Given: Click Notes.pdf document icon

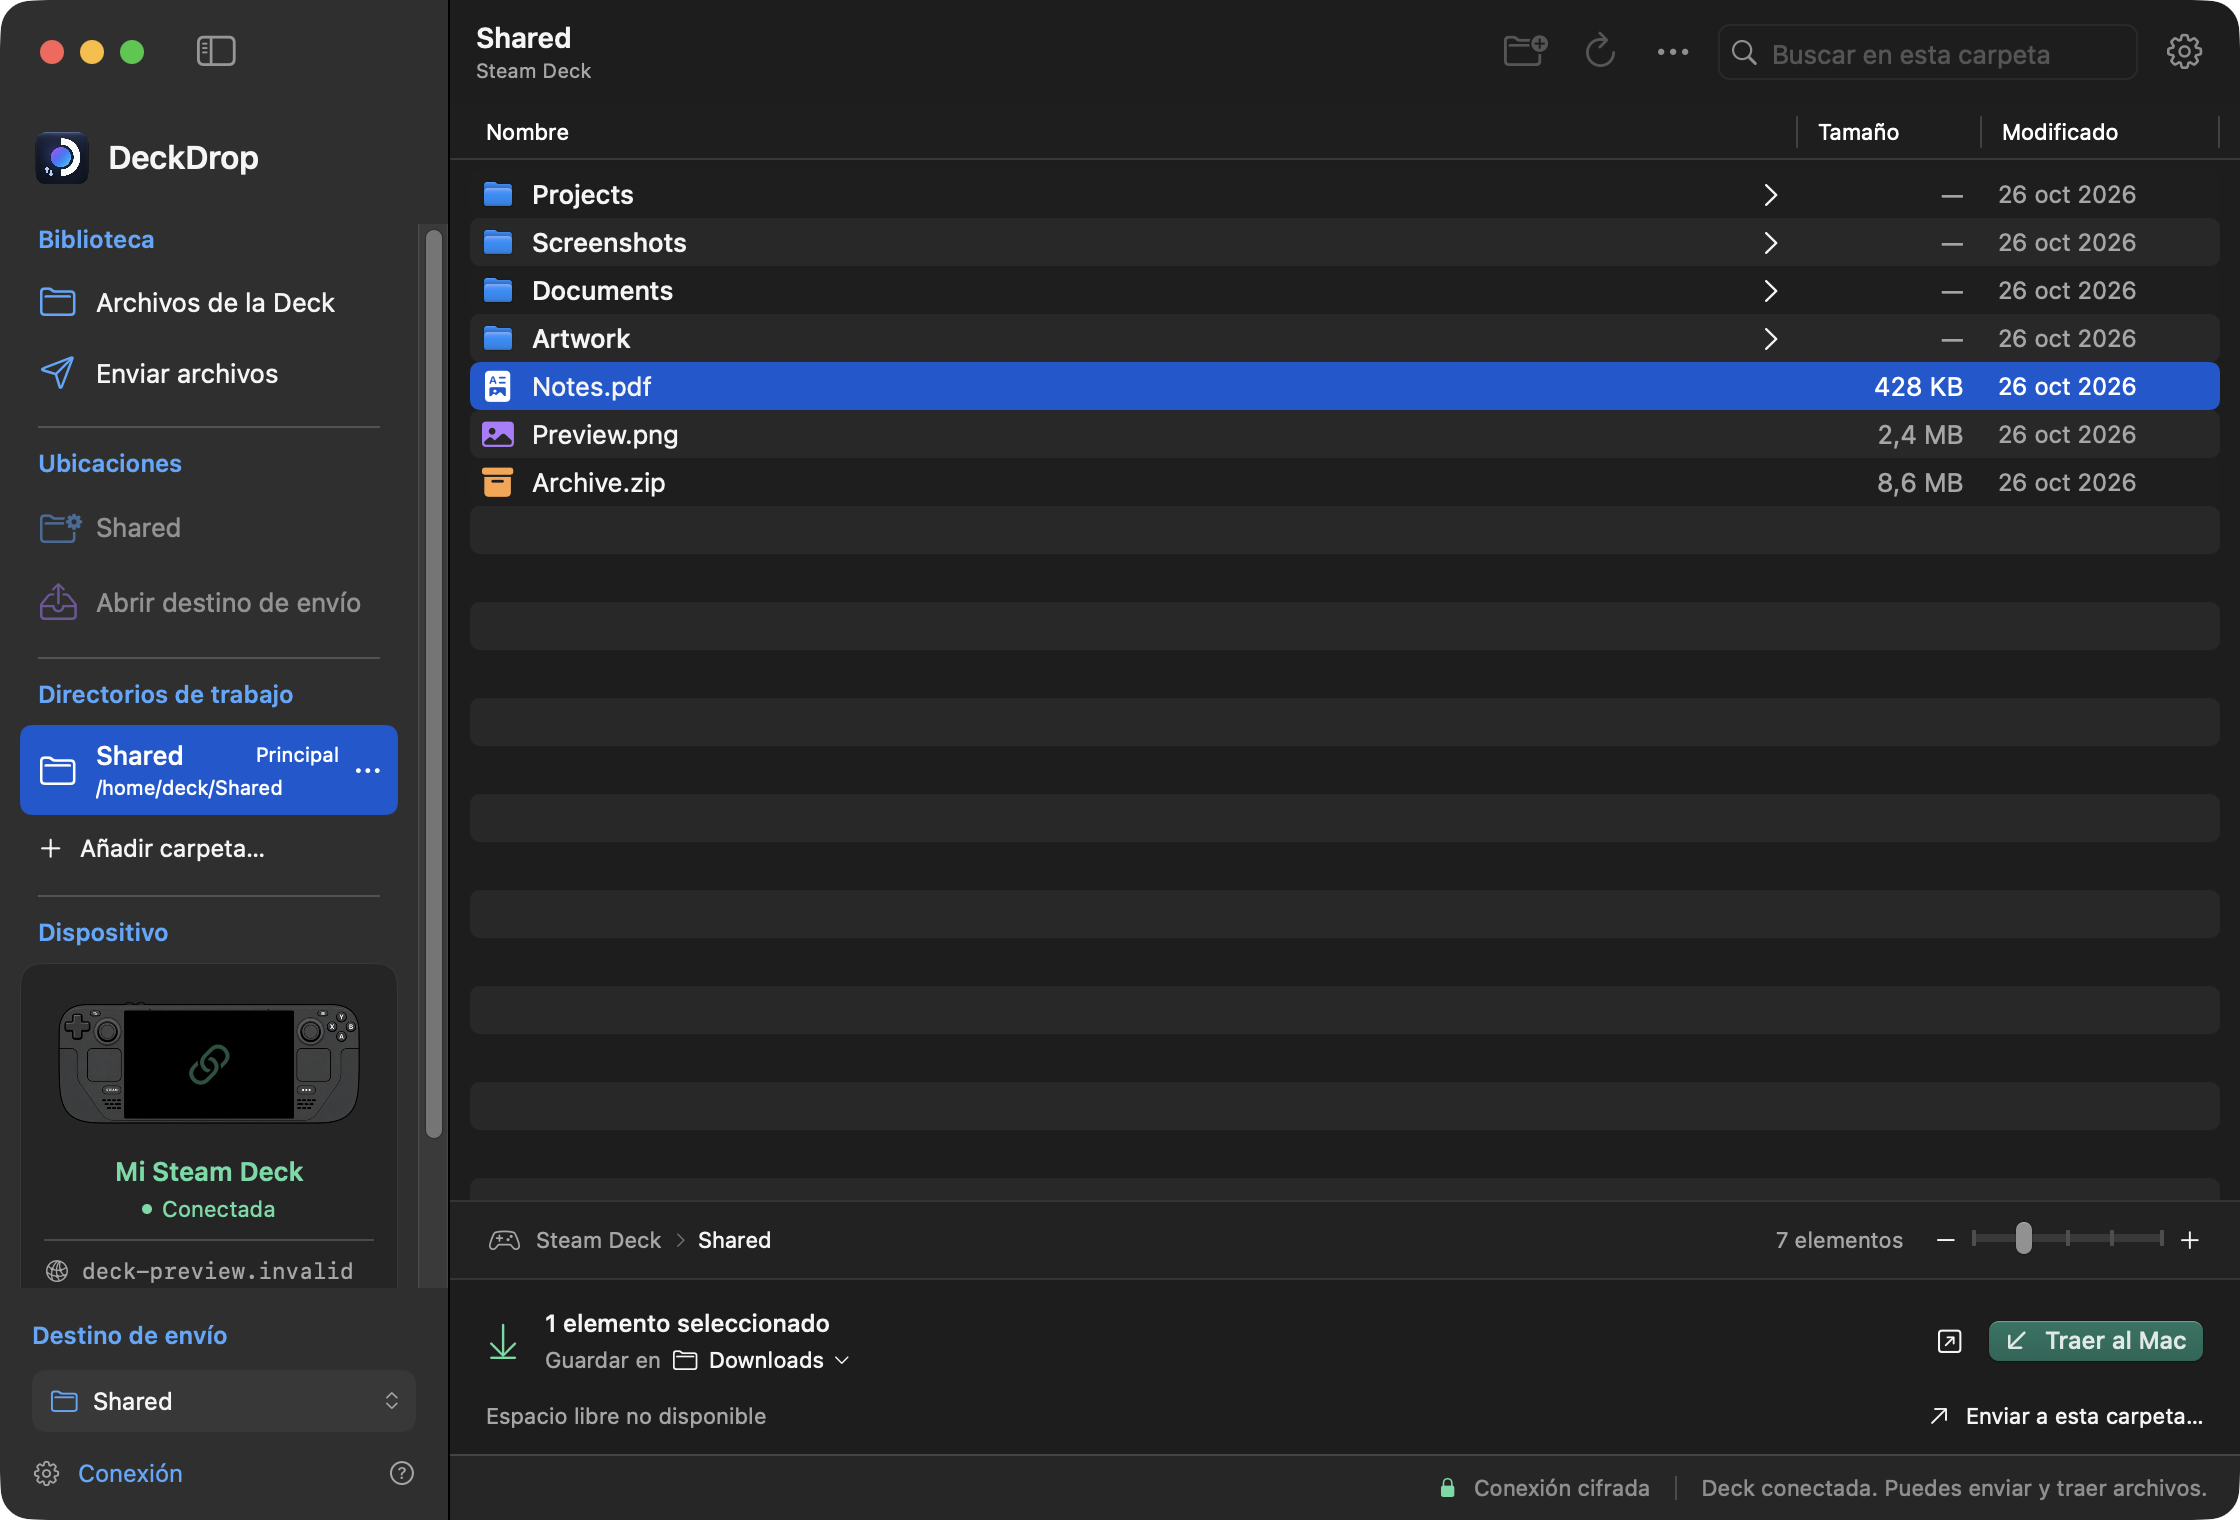Looking at the screenshot, I should click(x=498, y=386).
